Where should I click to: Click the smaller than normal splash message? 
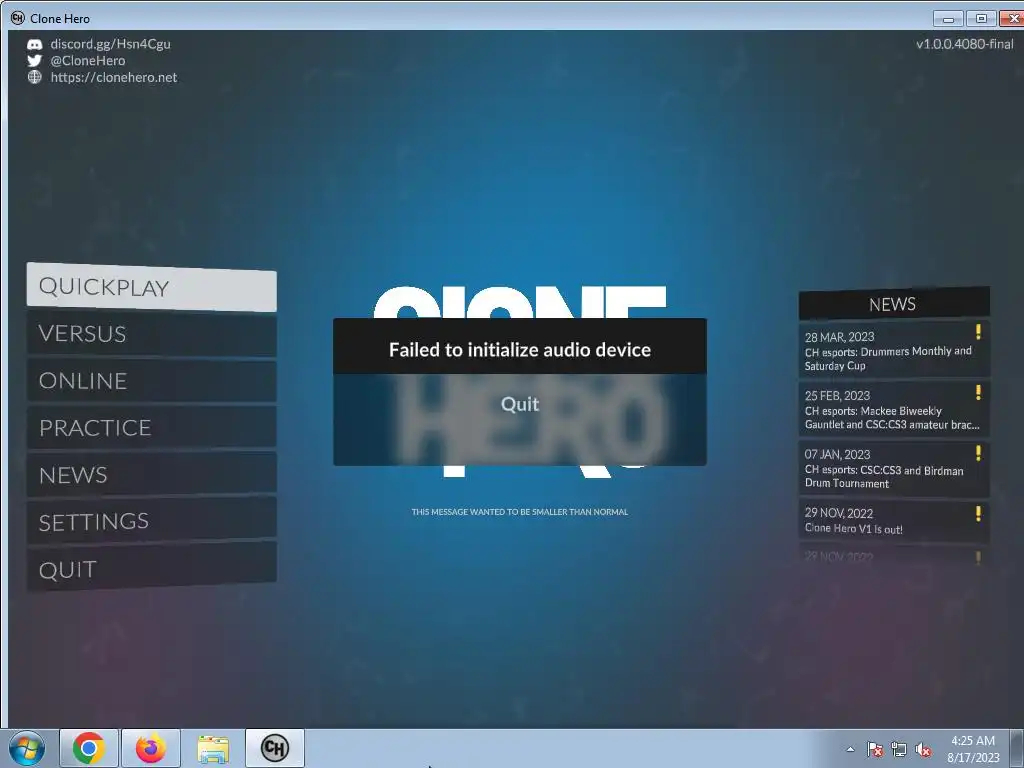[x=520, y=512]
